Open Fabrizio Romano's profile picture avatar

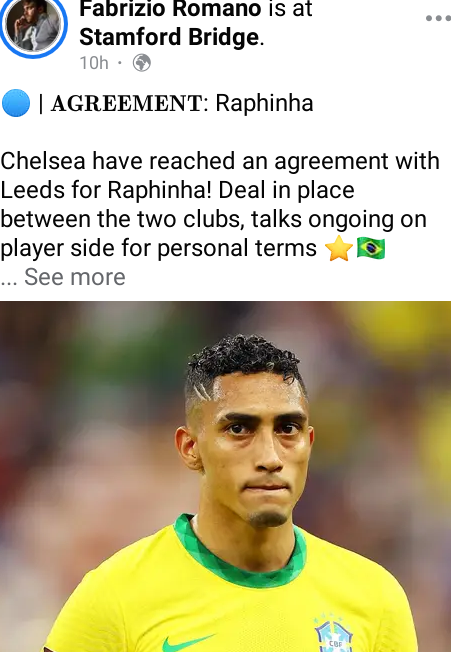click(33, 26)
